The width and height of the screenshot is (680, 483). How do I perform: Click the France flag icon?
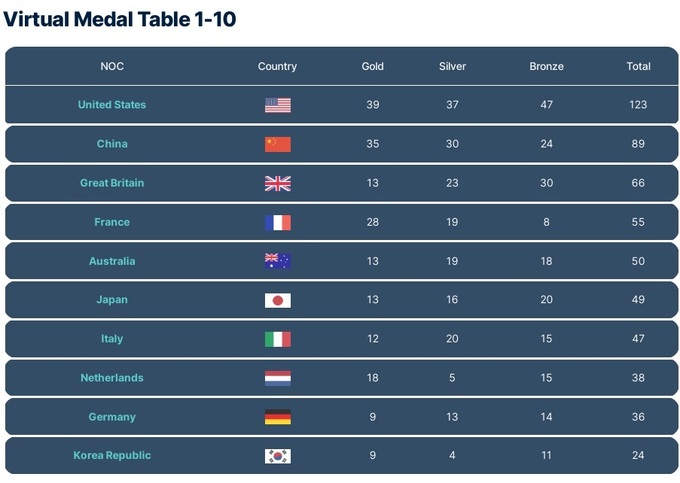(x=277, y=222)
